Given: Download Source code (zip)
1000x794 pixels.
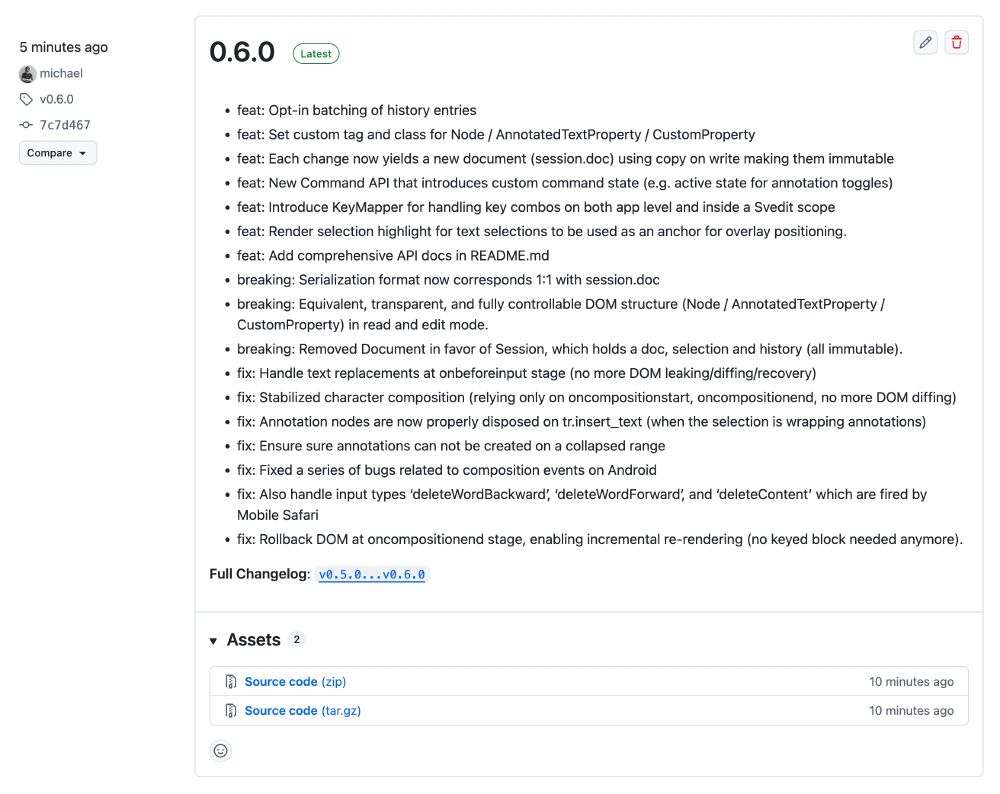Looking at the screenshot, I should point(295,682).
